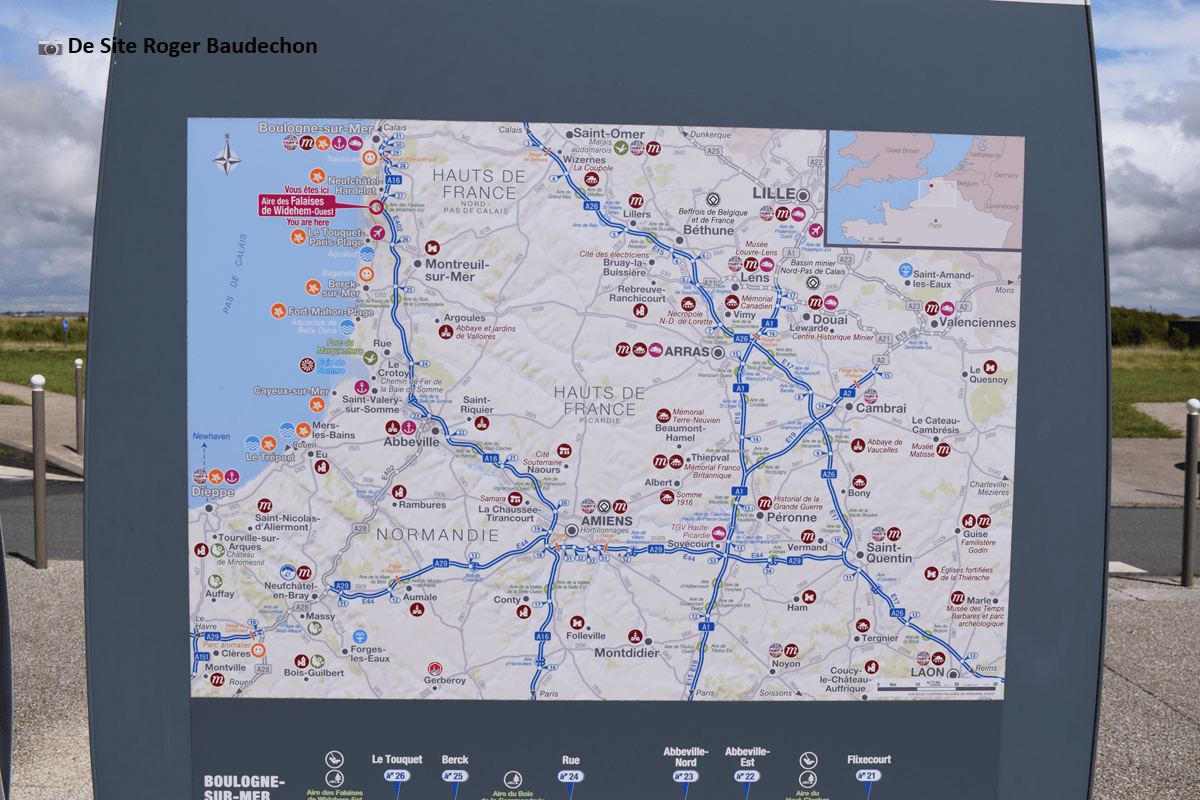
Task: Click the airplane icon near Lille
Action: [815, 231]
